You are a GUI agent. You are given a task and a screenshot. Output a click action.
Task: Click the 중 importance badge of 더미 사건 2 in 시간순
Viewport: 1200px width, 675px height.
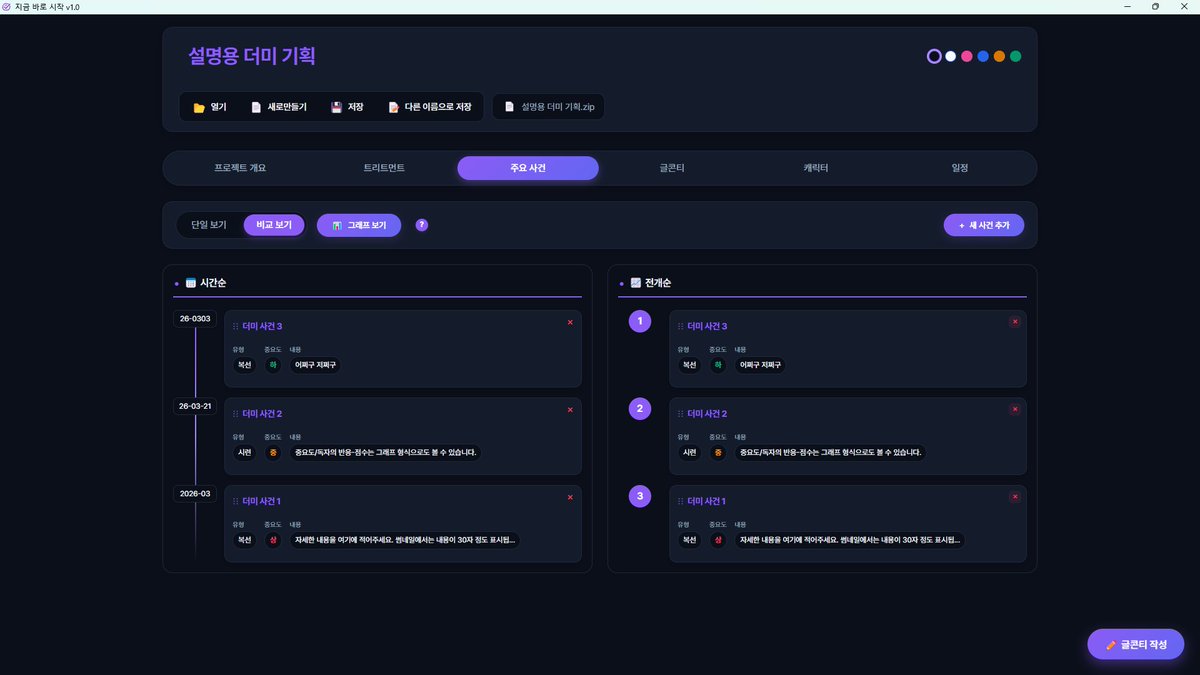[x=272, y=452]
